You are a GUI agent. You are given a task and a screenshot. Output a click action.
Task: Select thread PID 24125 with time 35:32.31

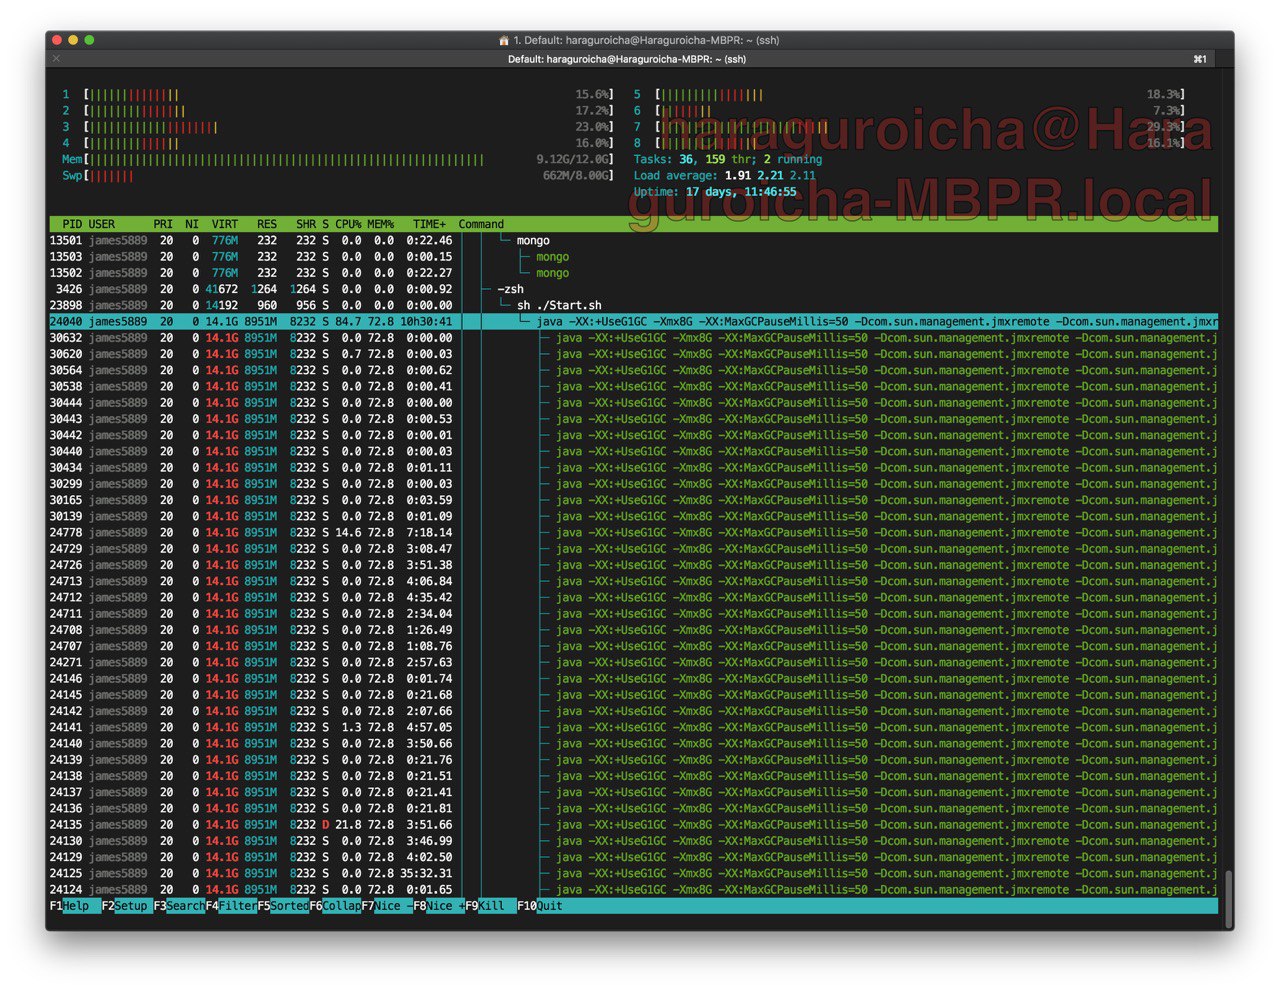click(633, 873)
